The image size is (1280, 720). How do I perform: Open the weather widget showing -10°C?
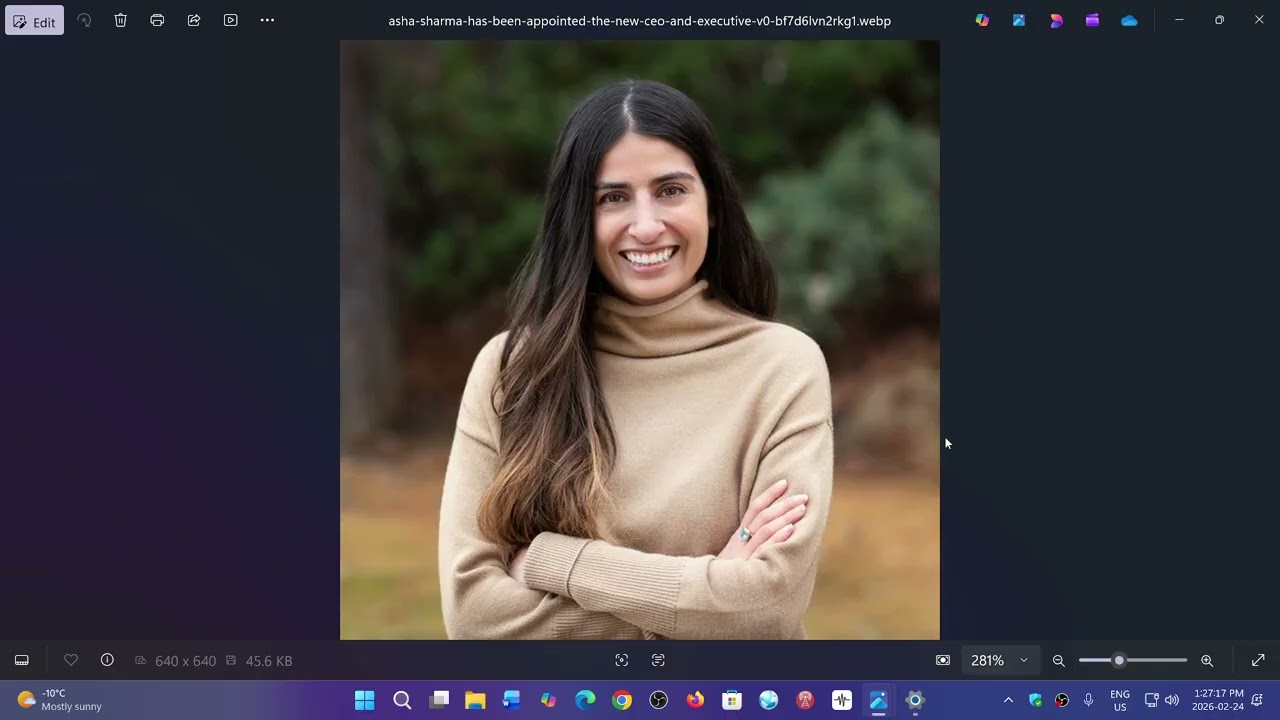(60, 700)
